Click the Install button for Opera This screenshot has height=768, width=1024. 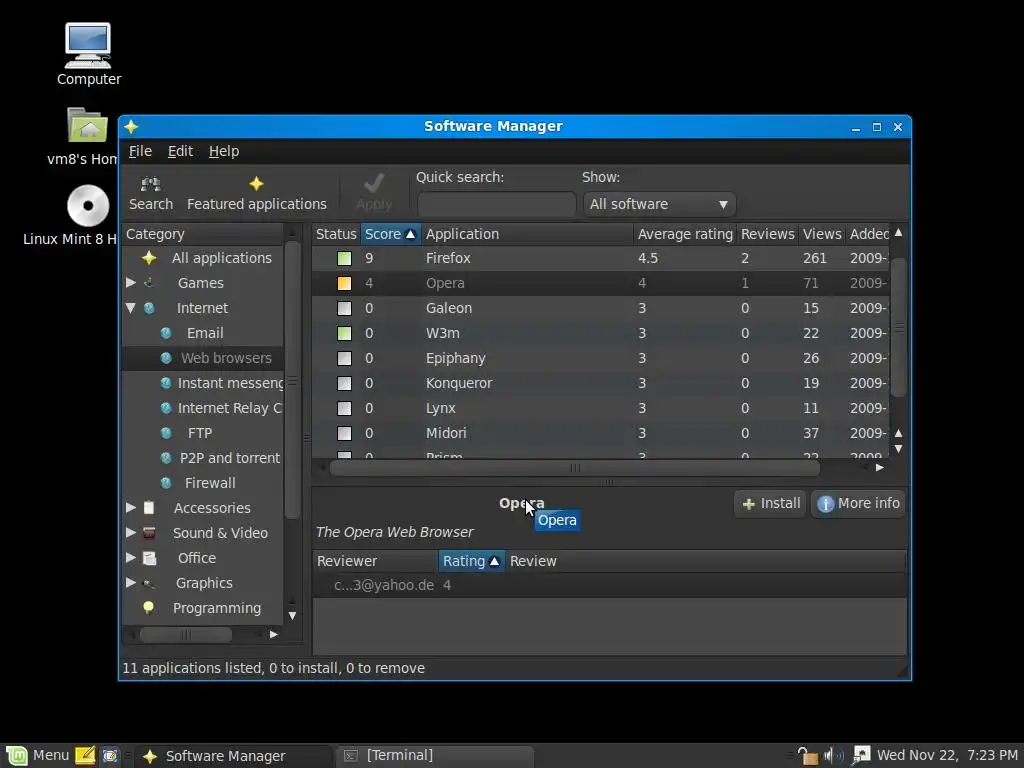click(x=771, y=504)
